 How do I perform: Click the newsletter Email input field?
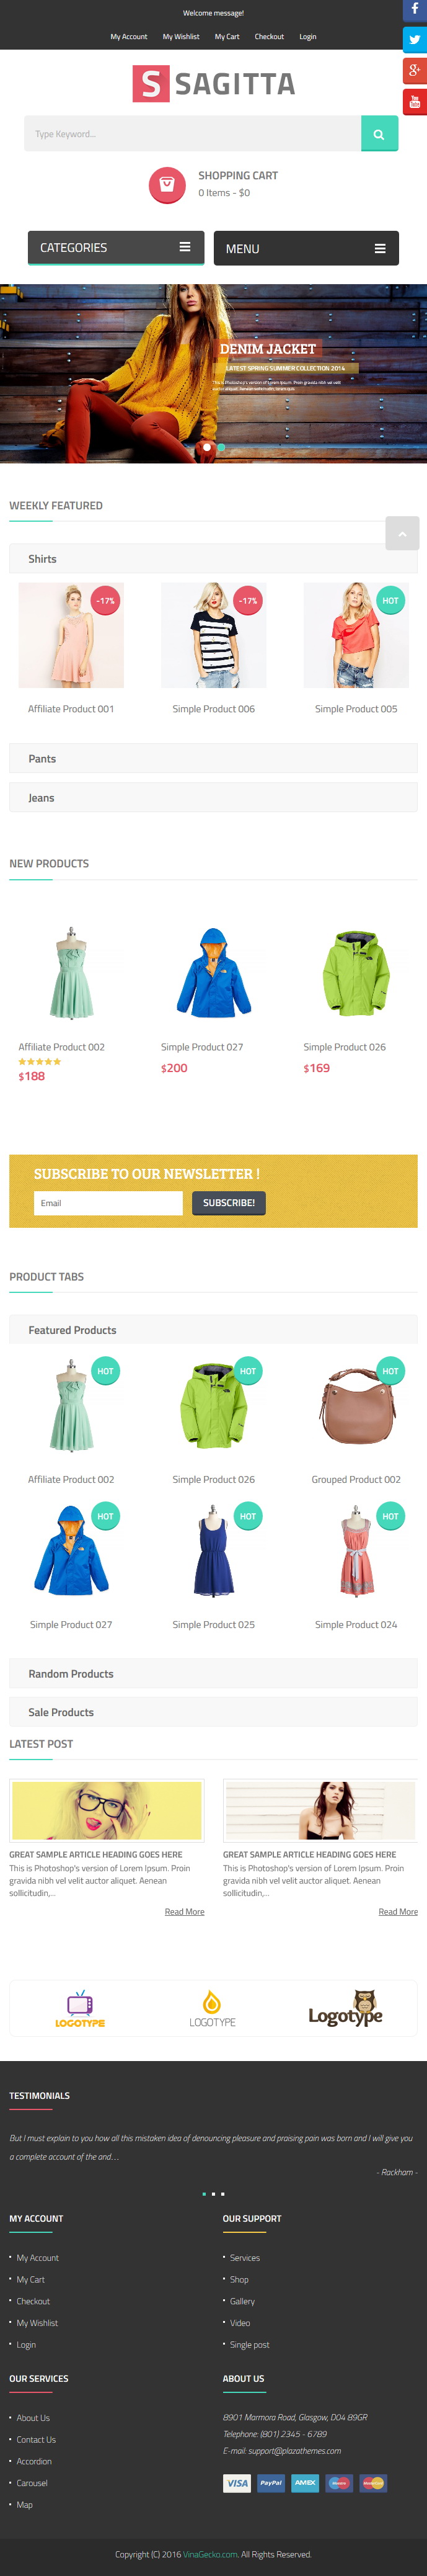108,1202
